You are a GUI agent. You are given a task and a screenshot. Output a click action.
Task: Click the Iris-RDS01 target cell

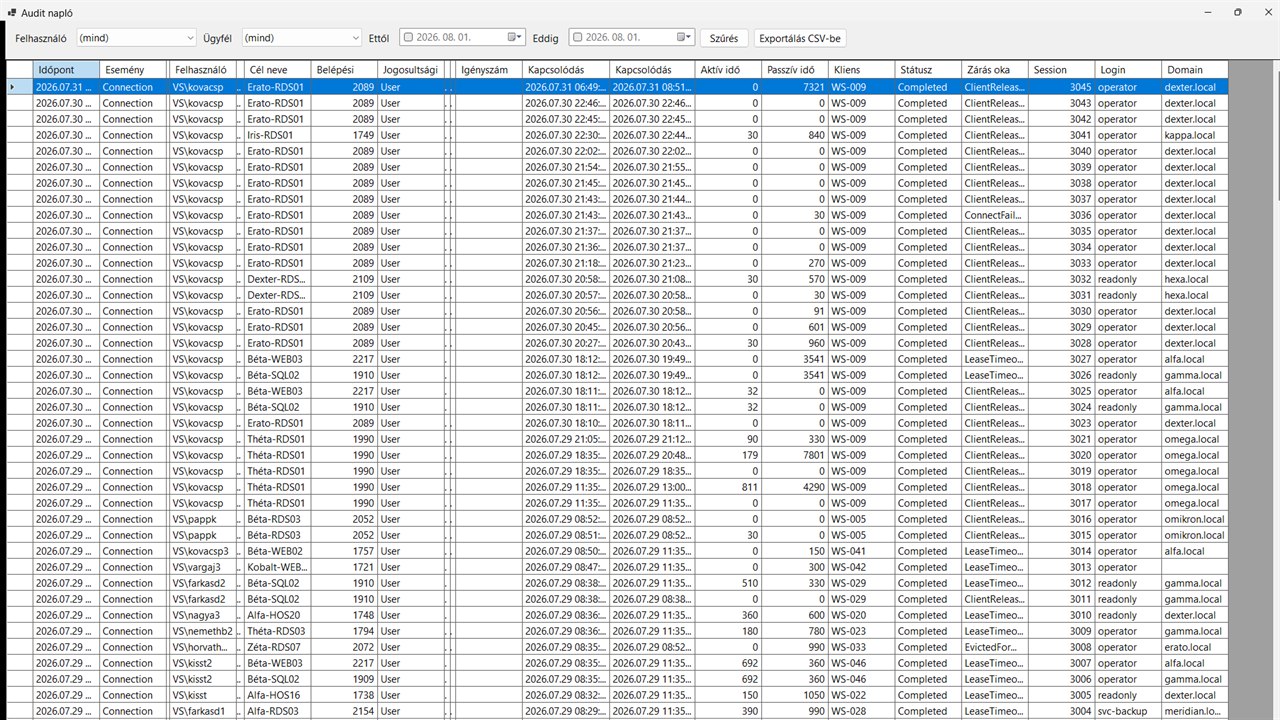point(277,135)
